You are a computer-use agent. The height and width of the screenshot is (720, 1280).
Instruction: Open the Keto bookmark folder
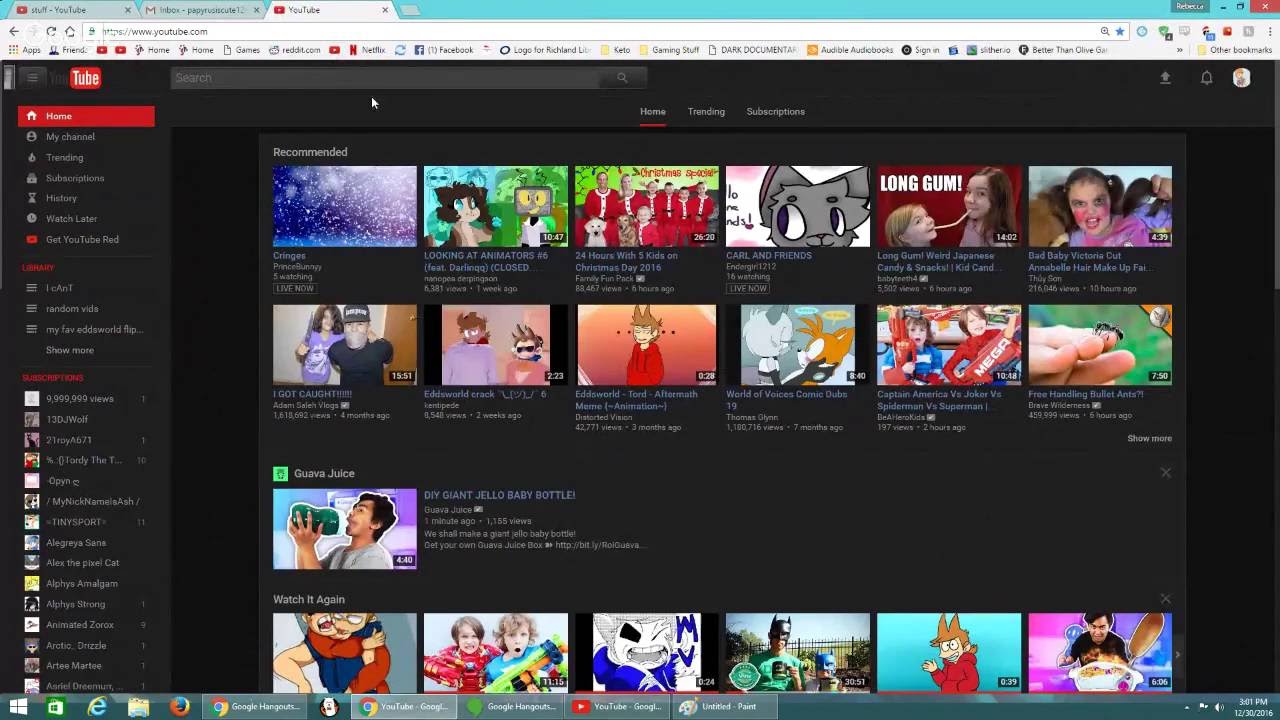[614, 50]
